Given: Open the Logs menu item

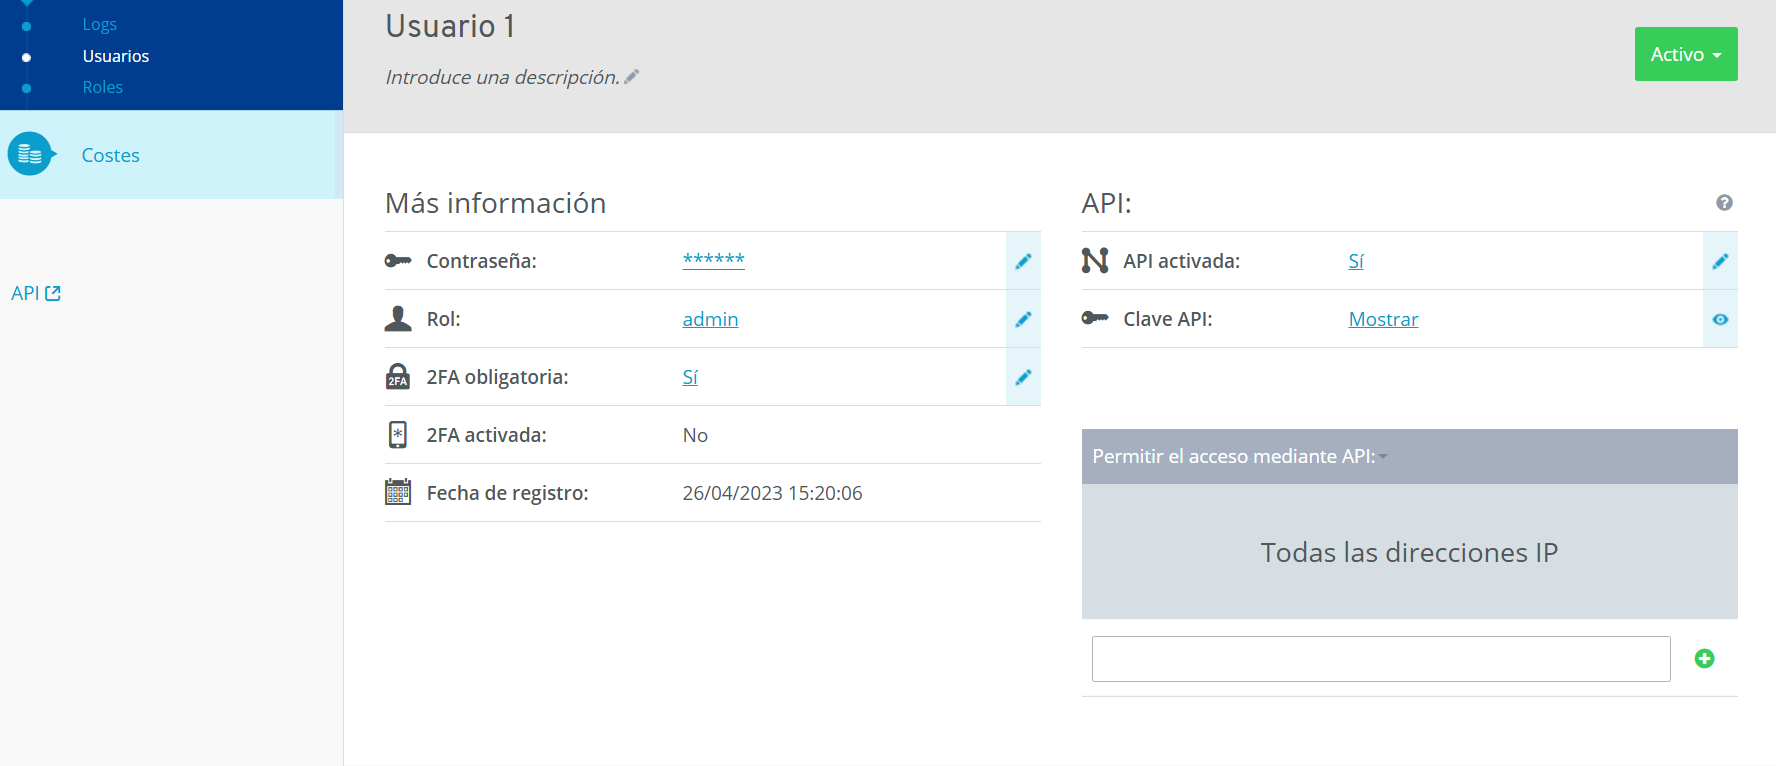Looking at the screenshot, I should tap(99, 24).
